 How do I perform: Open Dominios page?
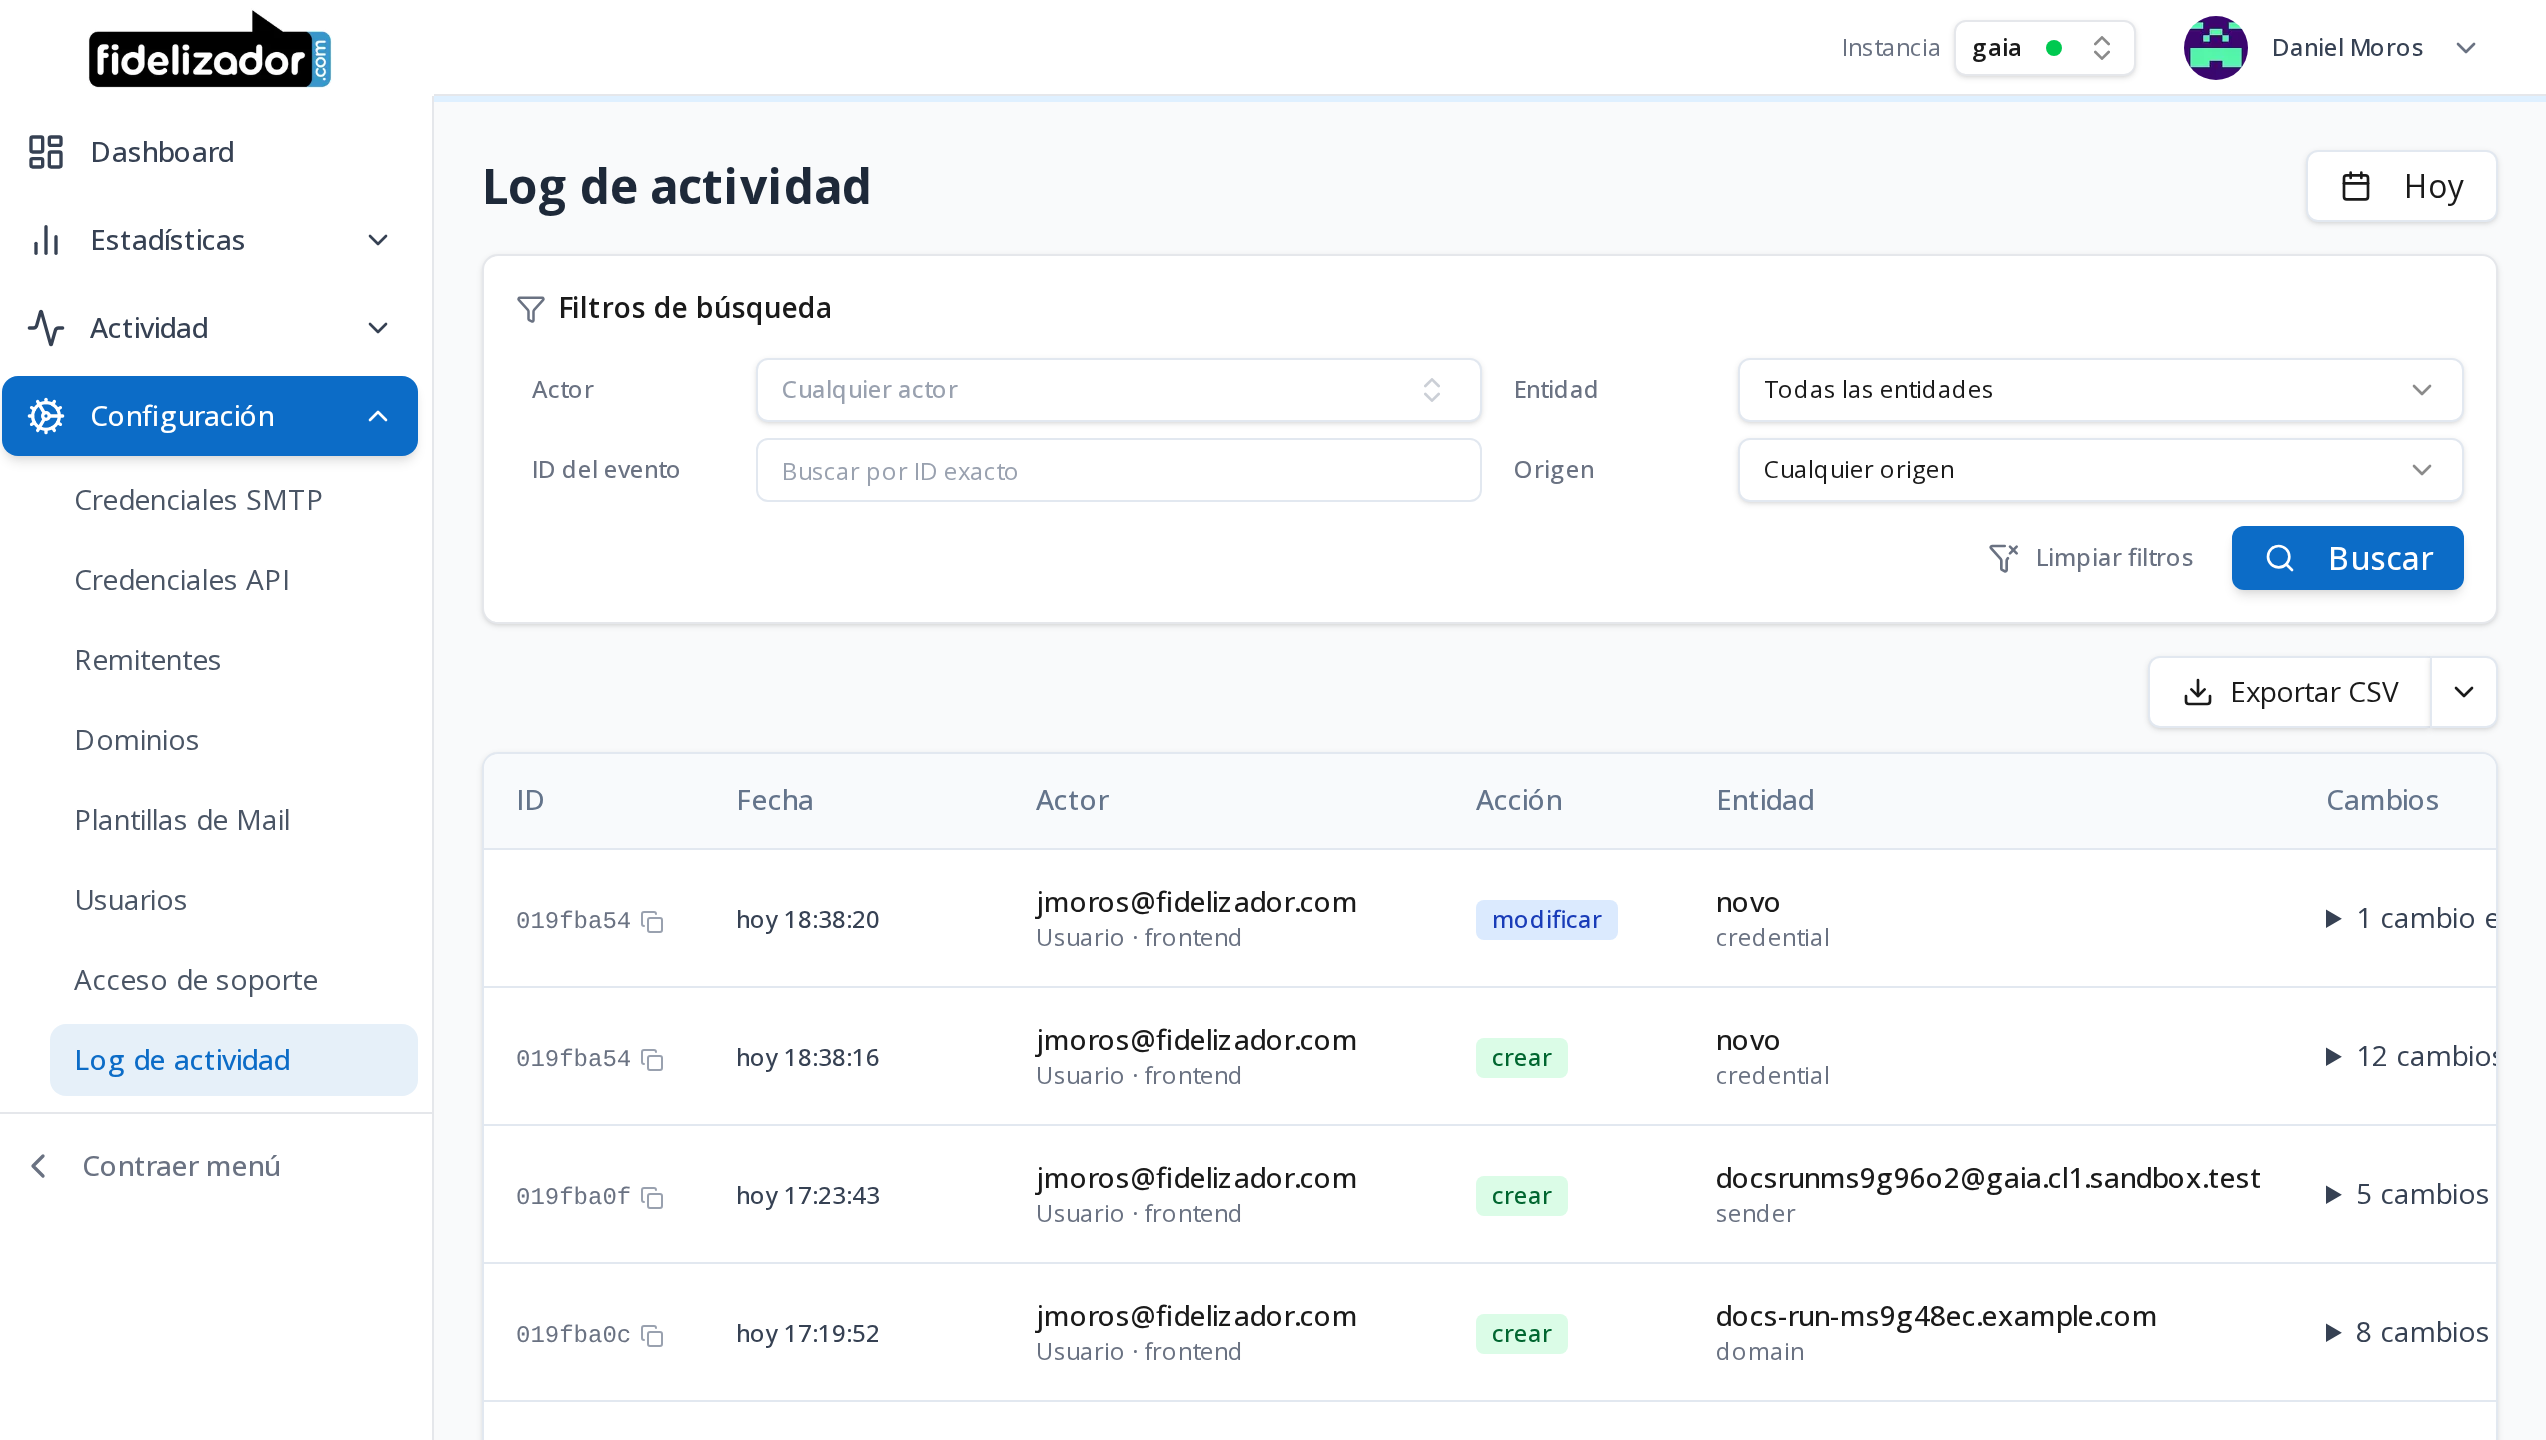(137, 740)
